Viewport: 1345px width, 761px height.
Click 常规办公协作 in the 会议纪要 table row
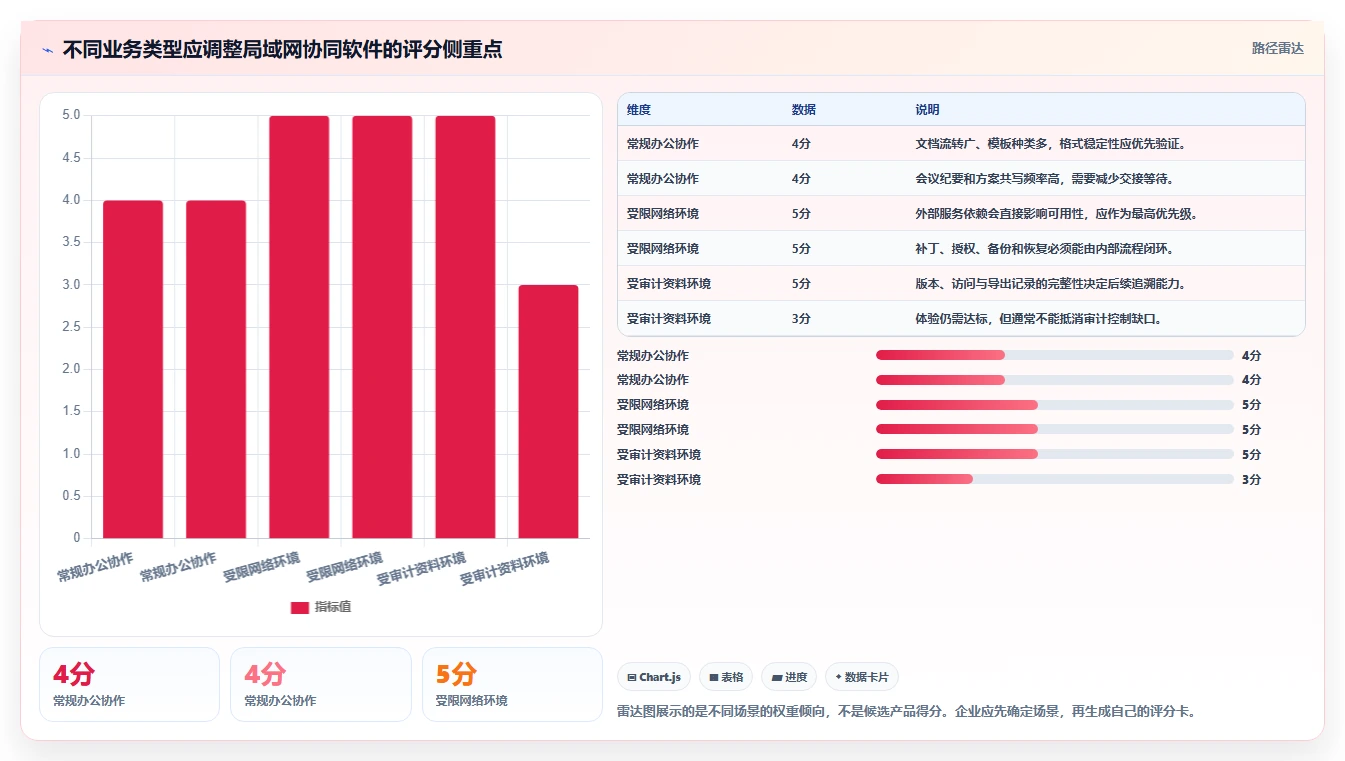point(663,179)
